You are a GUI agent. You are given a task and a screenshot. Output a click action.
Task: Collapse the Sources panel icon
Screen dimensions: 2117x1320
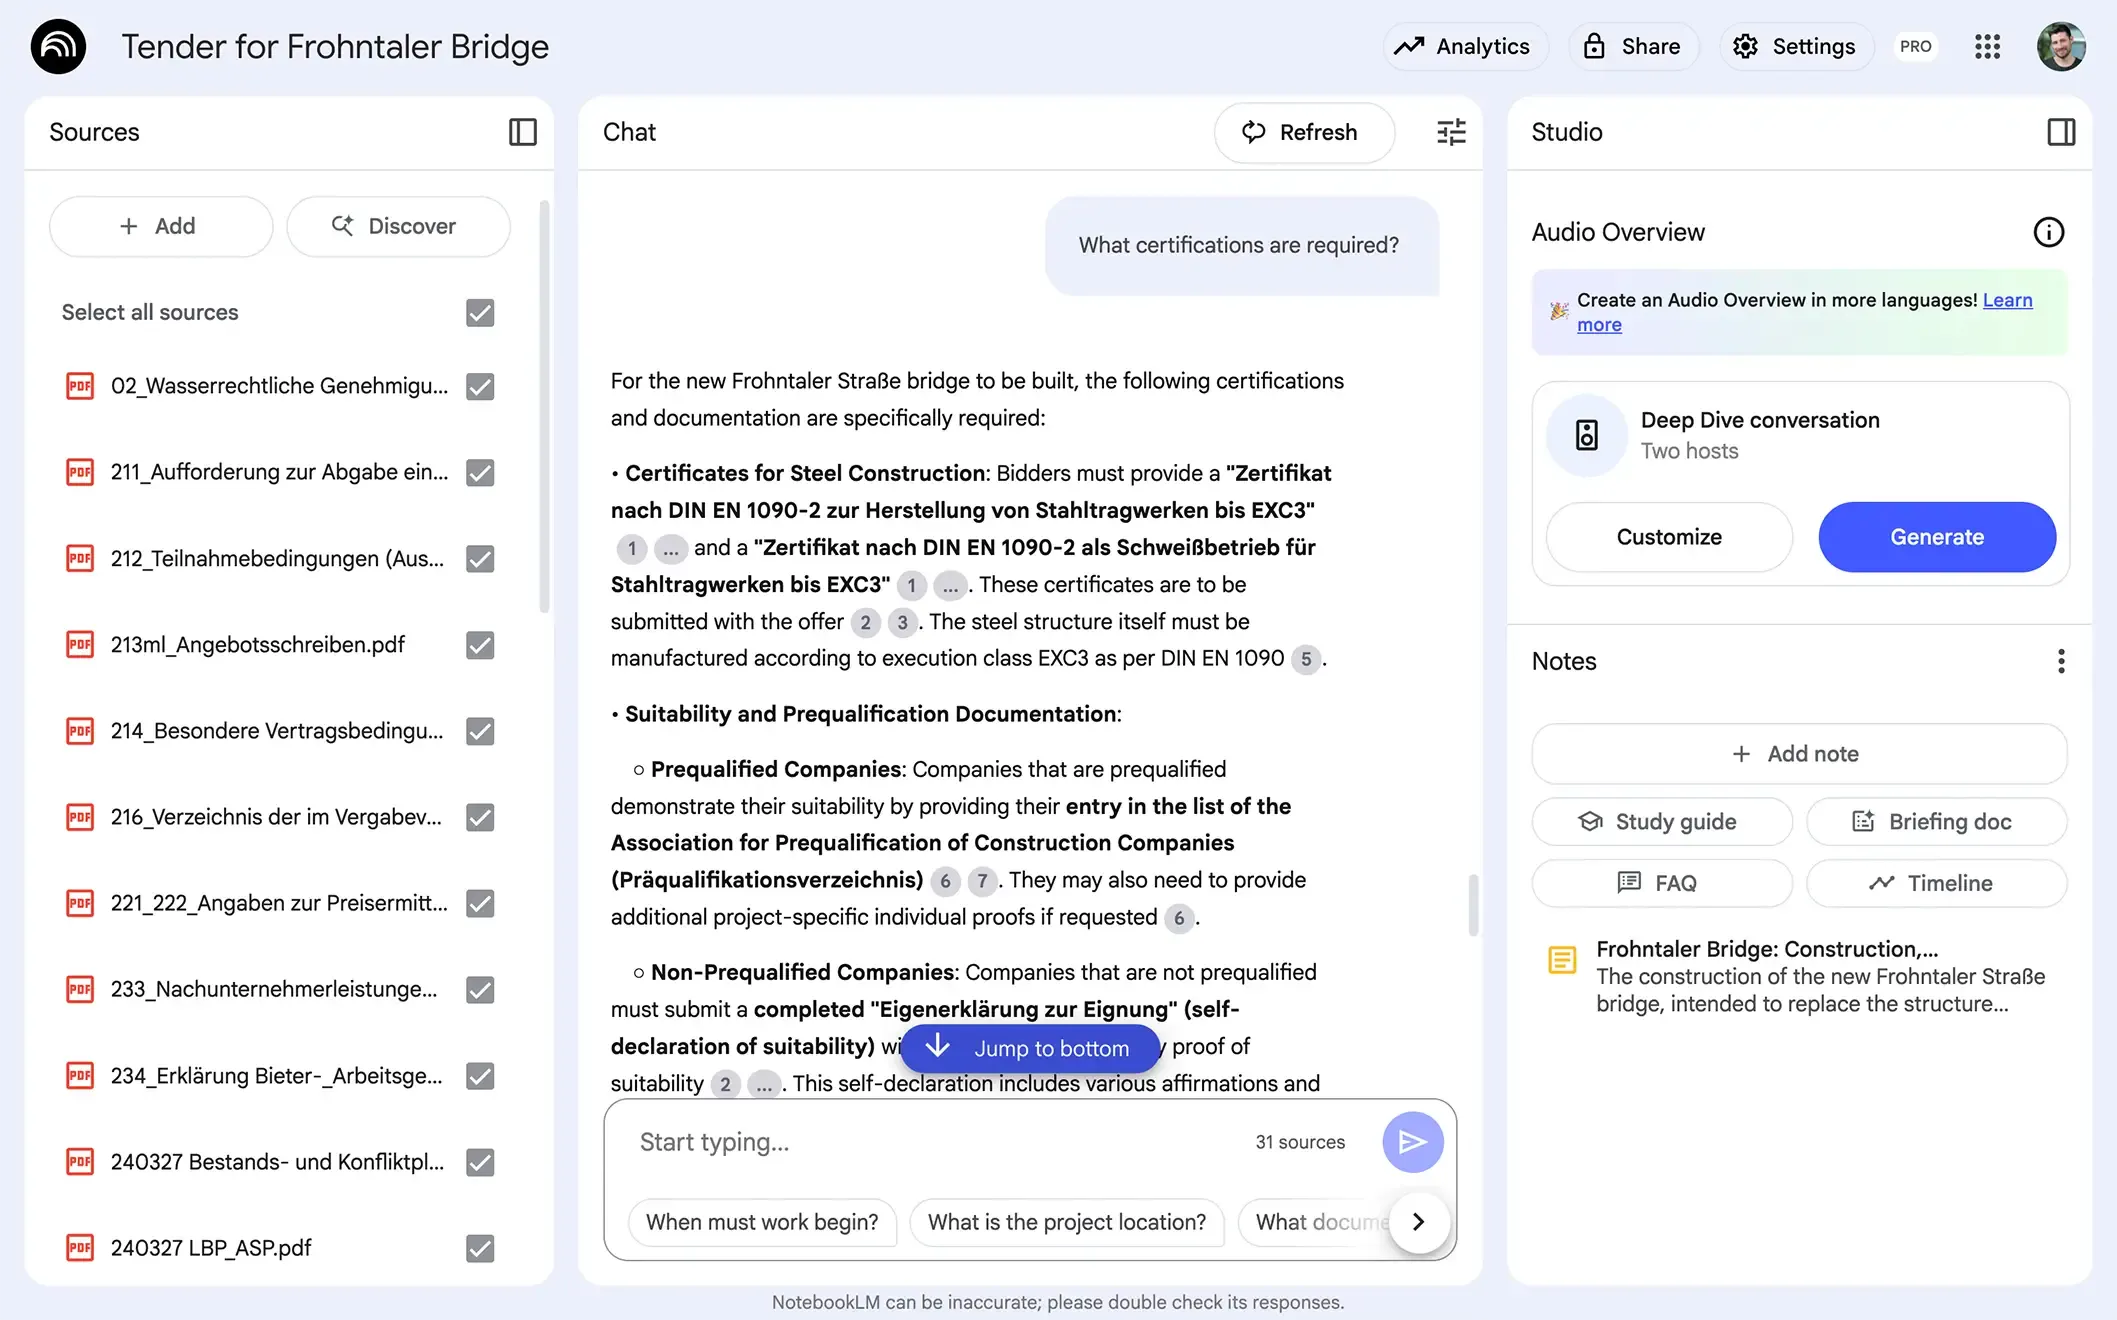(x=522, y=132)
